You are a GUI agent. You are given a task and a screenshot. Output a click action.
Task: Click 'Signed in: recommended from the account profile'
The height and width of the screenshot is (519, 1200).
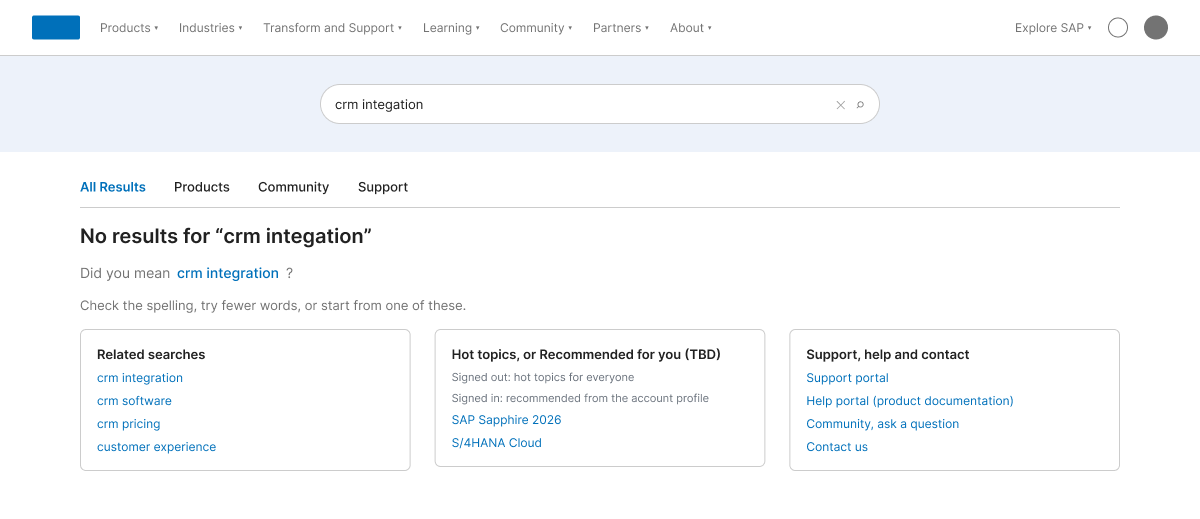[580, 398]
